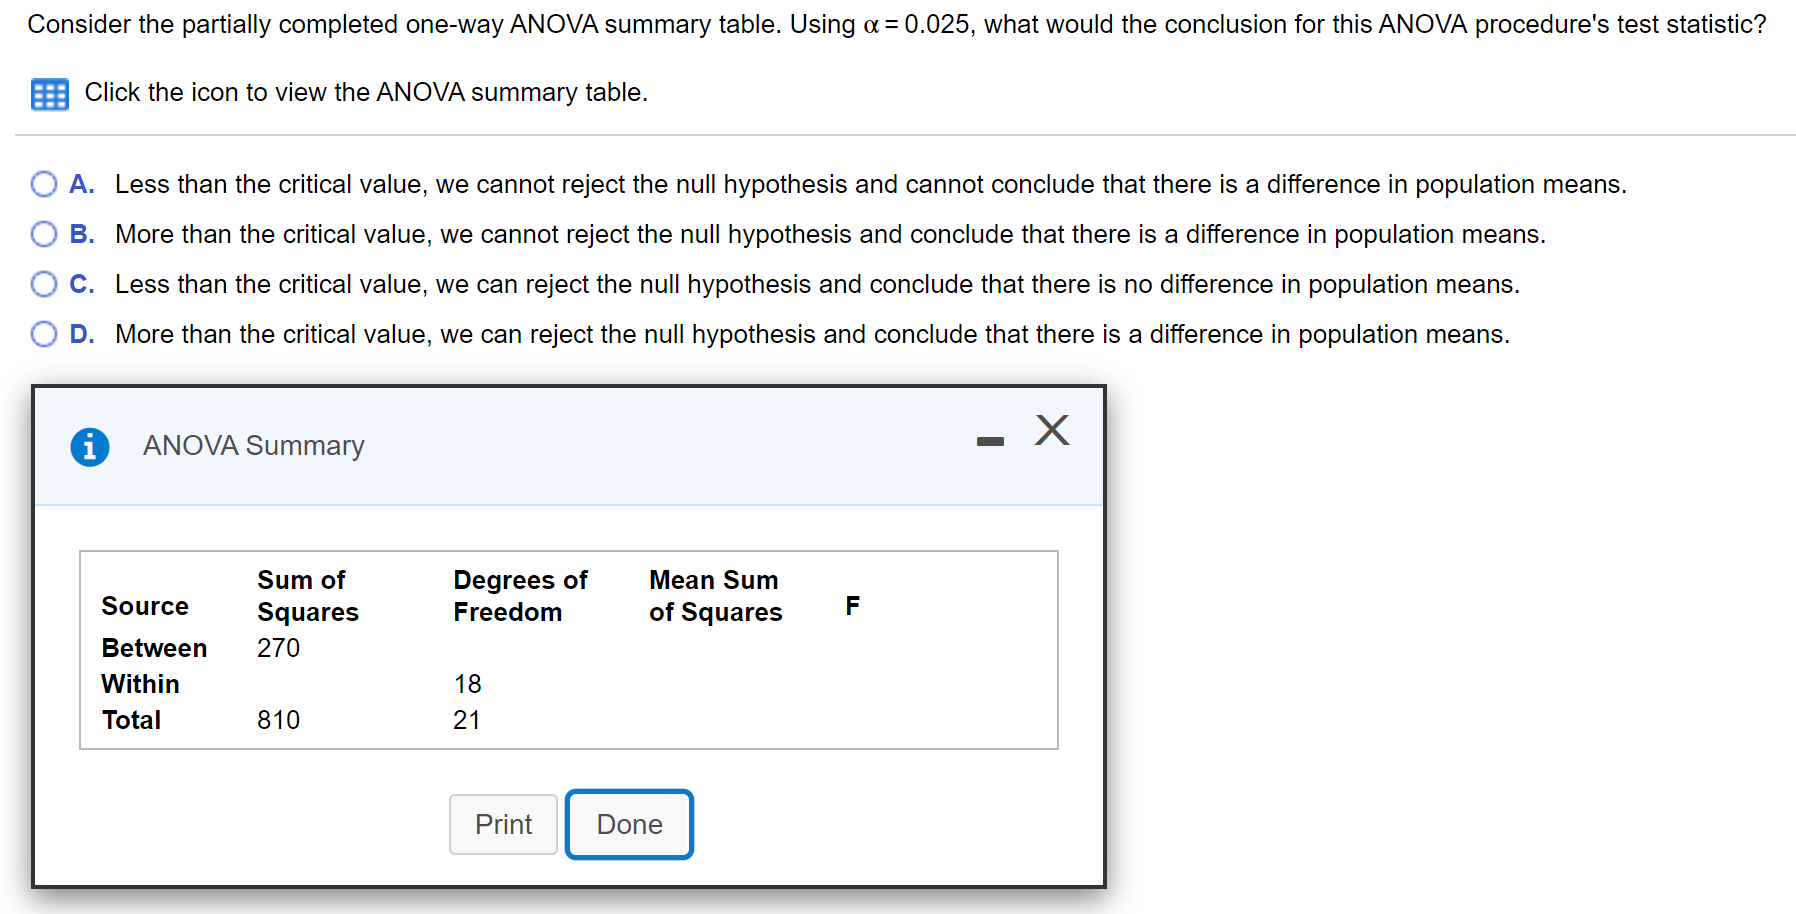Click the Mean Sum of Squares header
Viewport: 1796px width, 914px height.
tap(713, 596)
